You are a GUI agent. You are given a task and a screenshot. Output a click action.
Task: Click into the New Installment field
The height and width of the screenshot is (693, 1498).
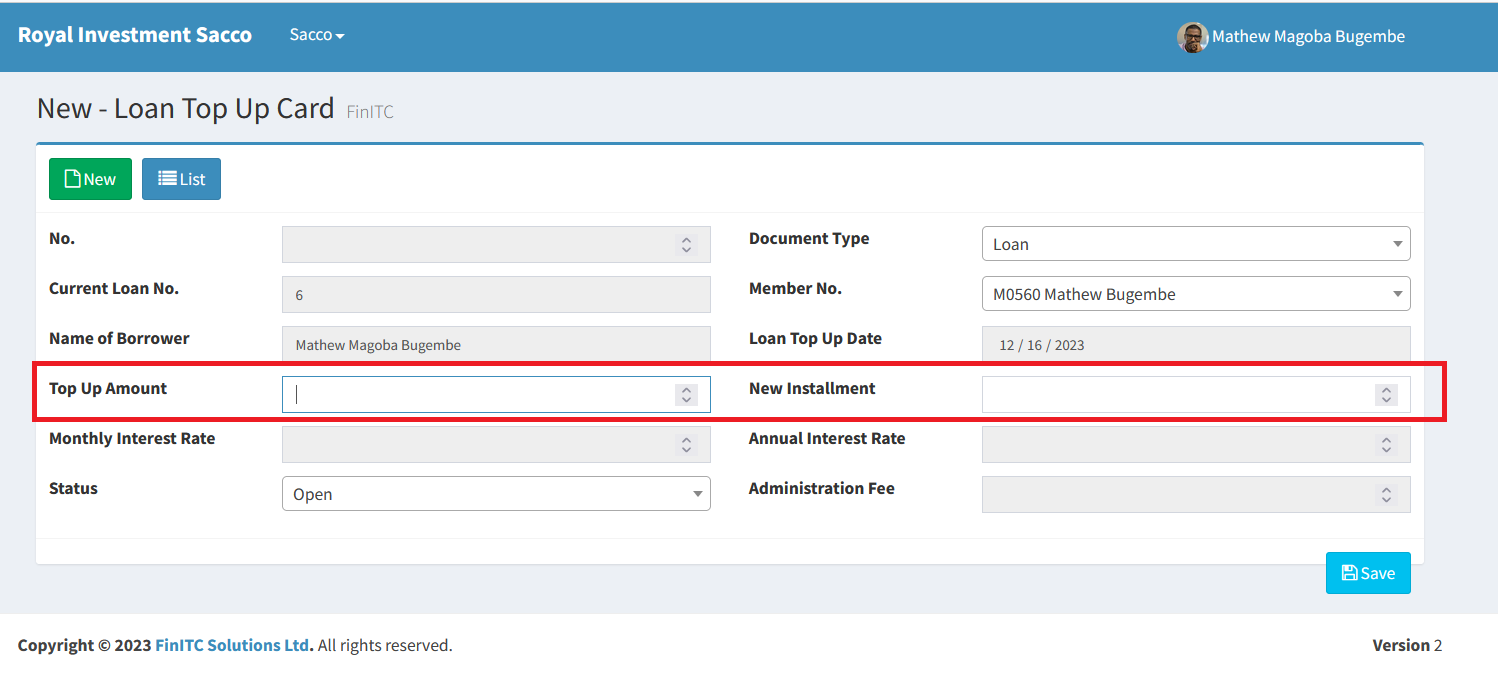(x=1177, y=395)
